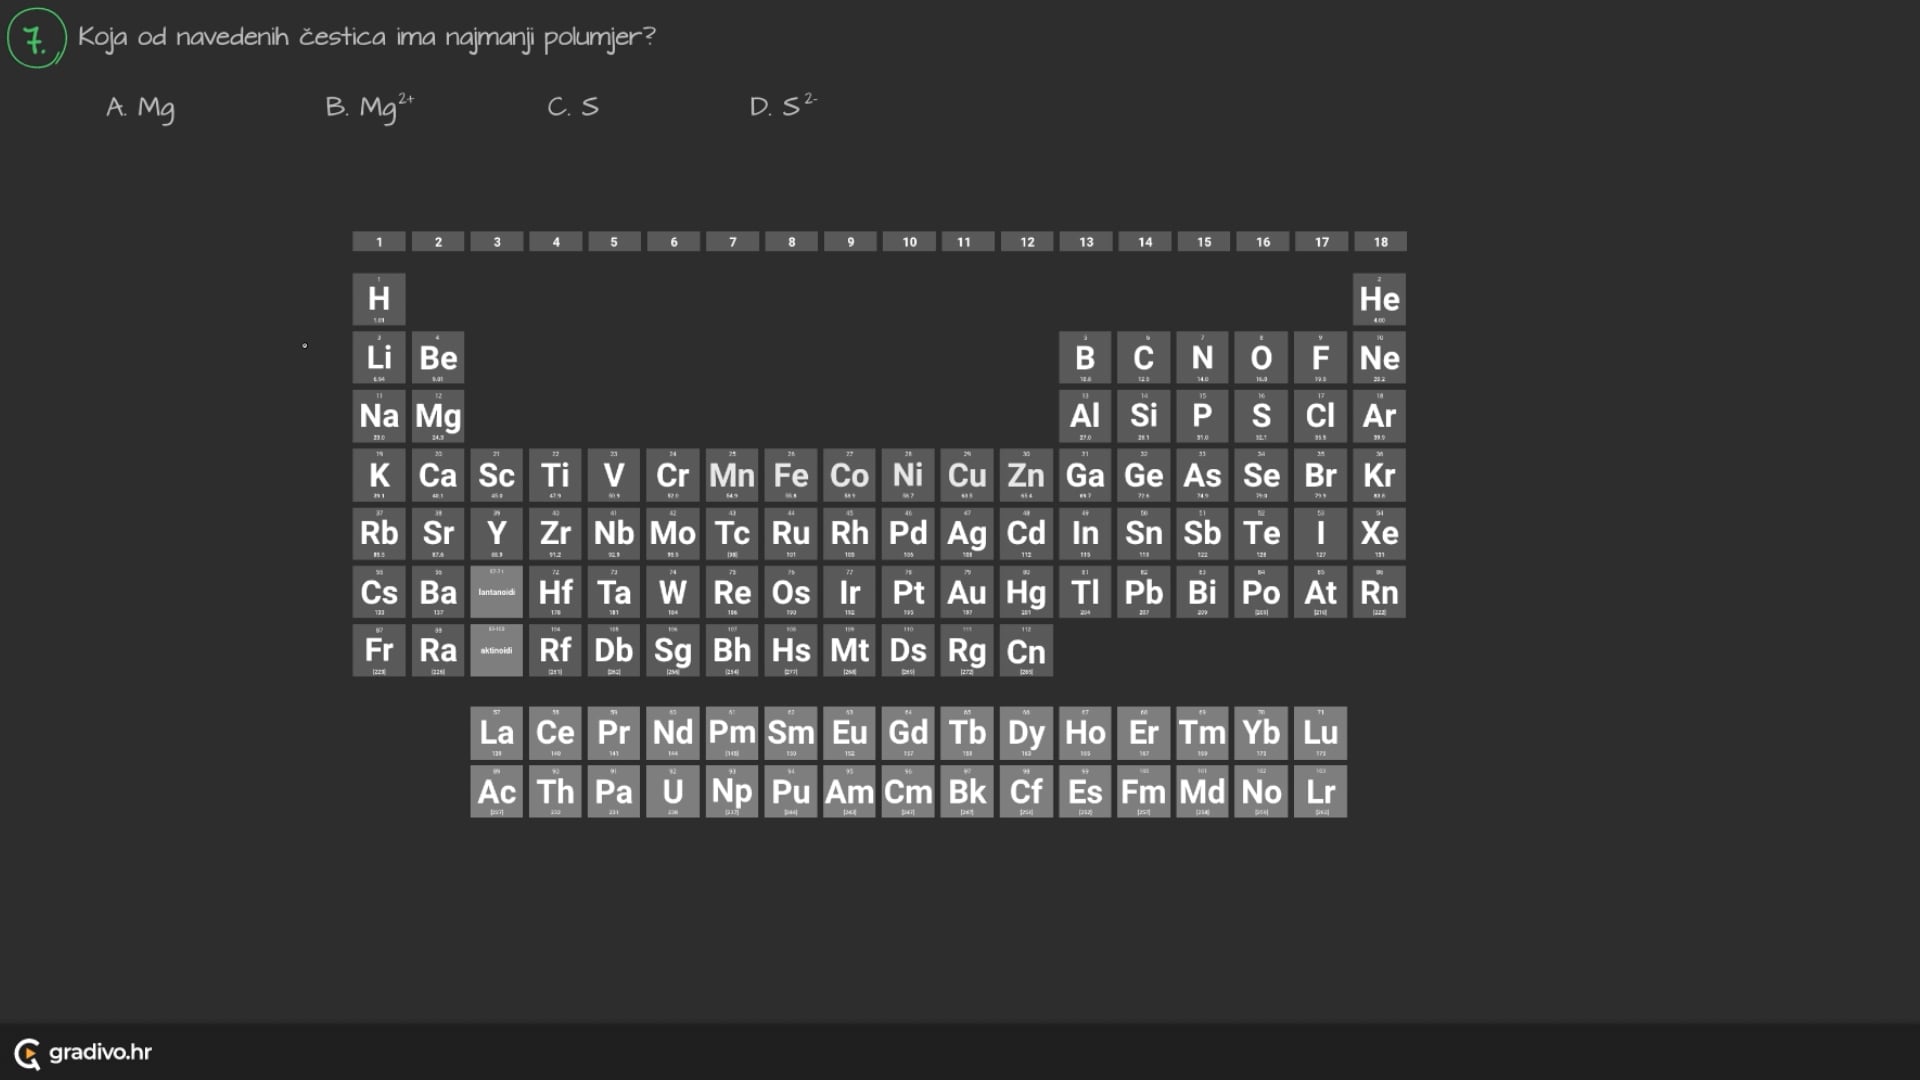The width and height of the screenshot is (1920, 1080).
Task: Click the gradivo.hr text link
Action: (x=100, y=1052)
